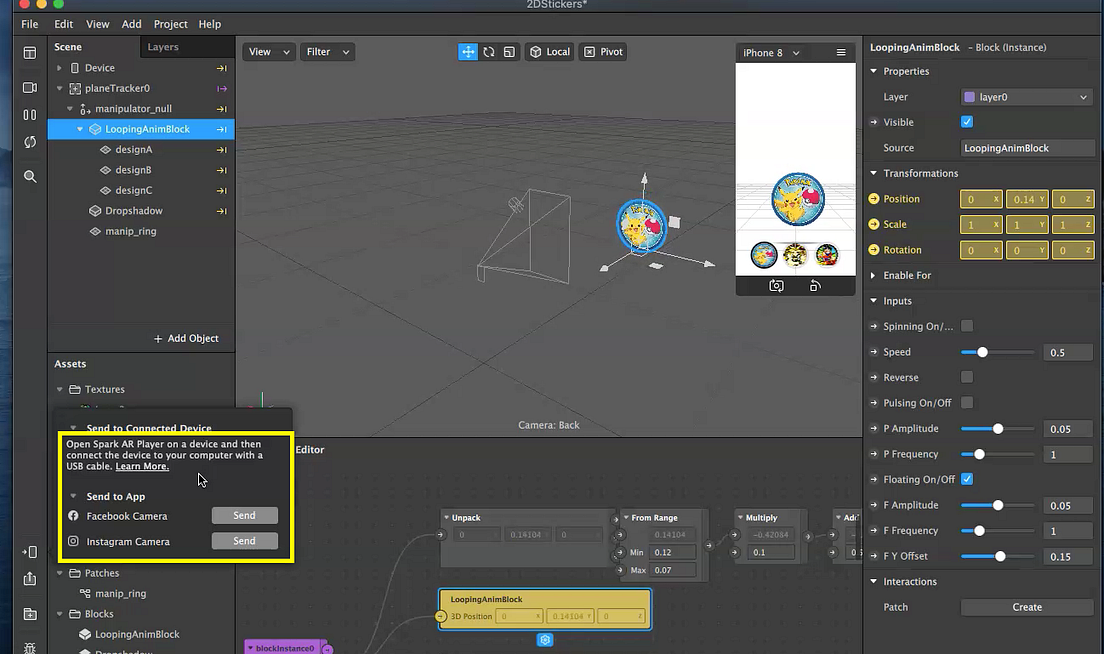
Task: Select the Rotate tool in viewport toolbar
Action: (490, 51)
